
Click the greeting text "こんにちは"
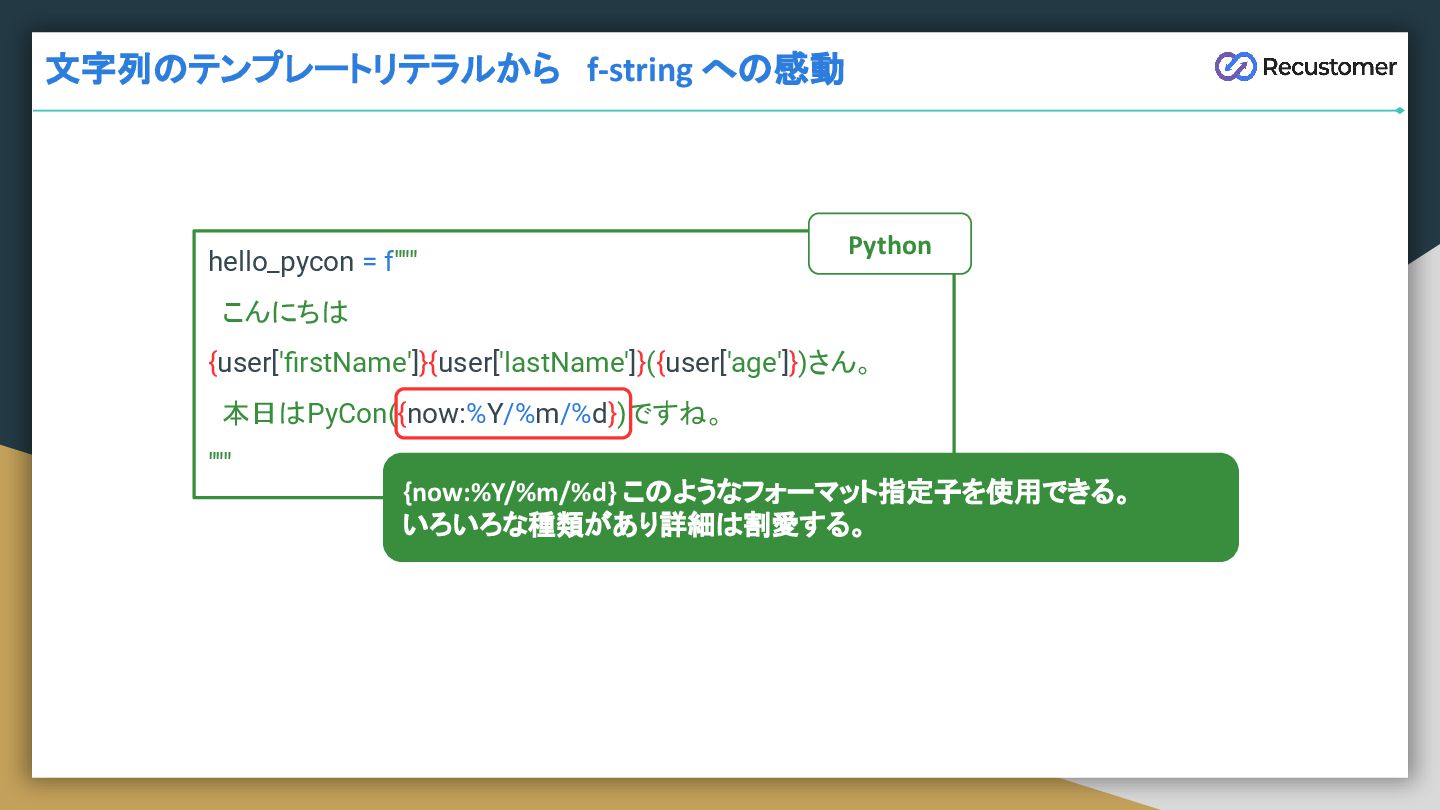[285, 312]
